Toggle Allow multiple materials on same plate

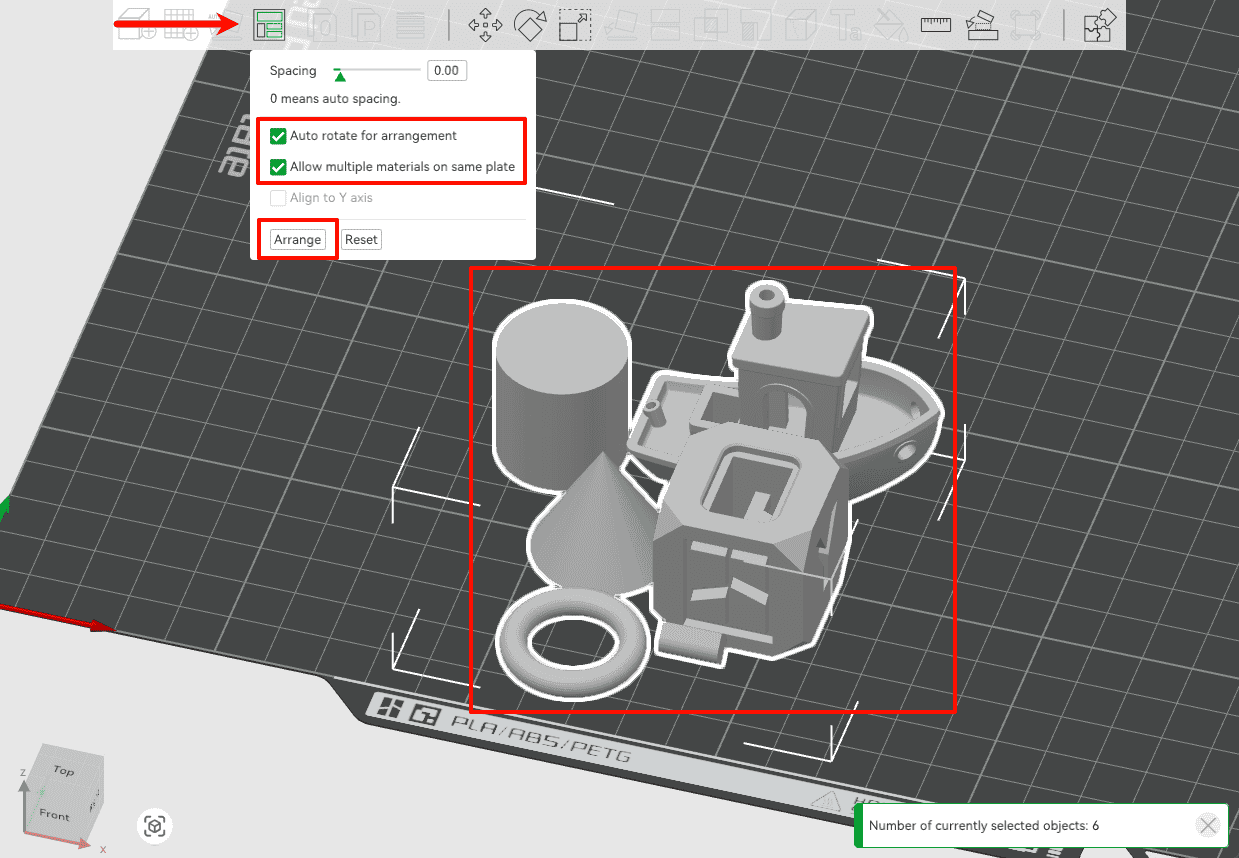278,167
